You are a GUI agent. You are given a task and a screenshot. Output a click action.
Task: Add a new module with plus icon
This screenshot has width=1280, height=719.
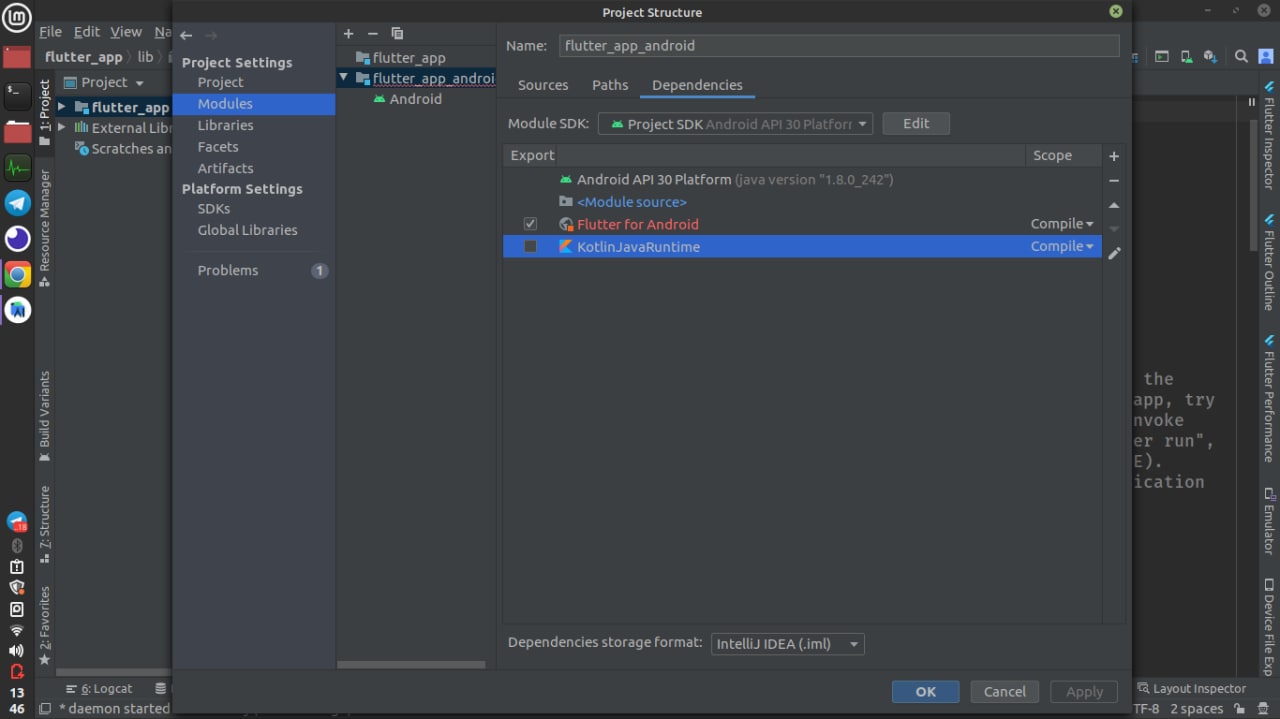pos(348,34)
